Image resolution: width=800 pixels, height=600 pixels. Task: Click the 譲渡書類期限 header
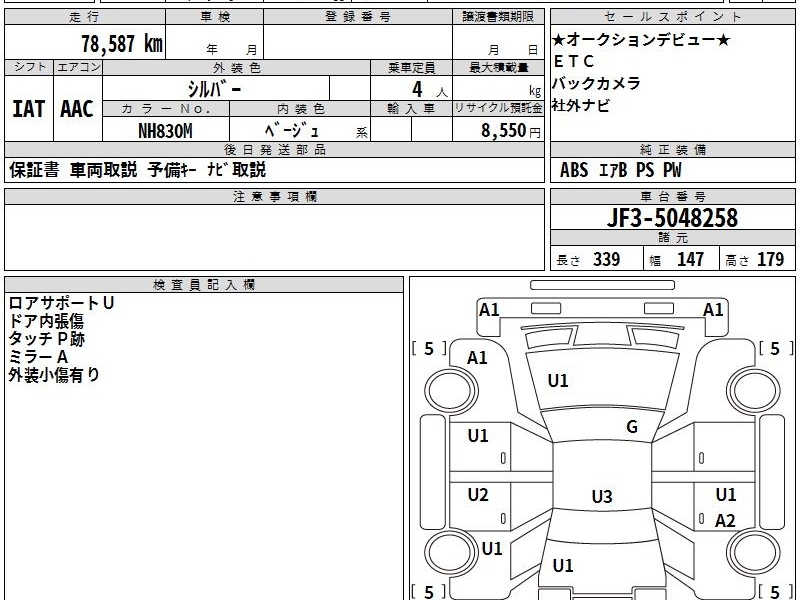tap(498, 17)
